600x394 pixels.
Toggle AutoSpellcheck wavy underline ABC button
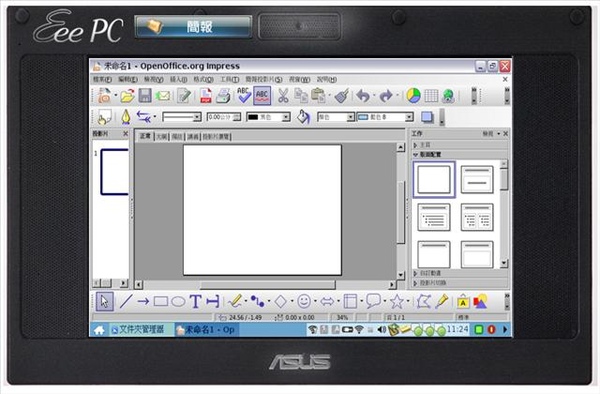[x=262, y=96]
